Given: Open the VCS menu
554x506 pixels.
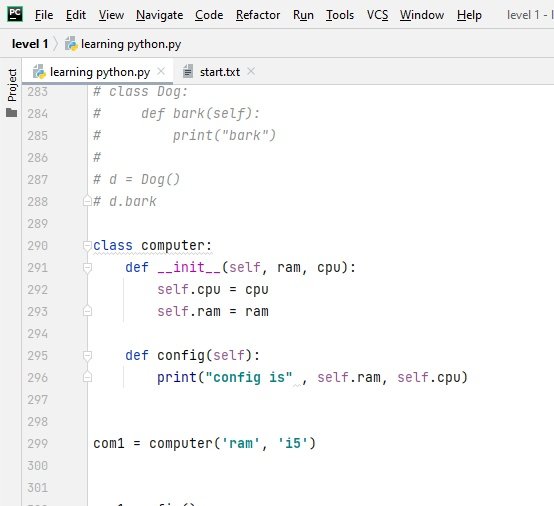Looking at the screenshot, I should pos(377,15).
